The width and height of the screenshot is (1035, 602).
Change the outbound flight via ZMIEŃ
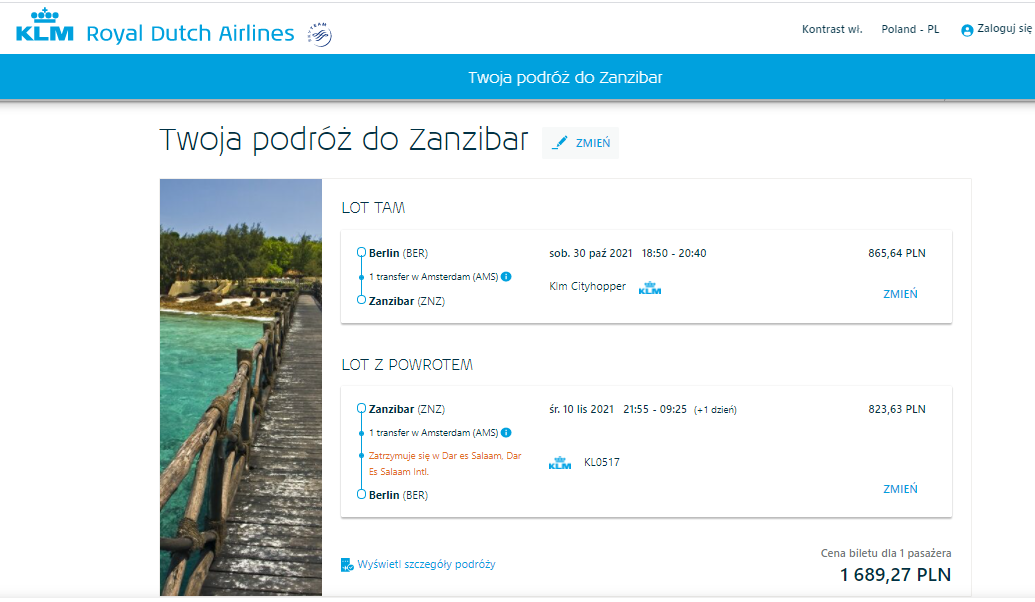click(900, 294)
